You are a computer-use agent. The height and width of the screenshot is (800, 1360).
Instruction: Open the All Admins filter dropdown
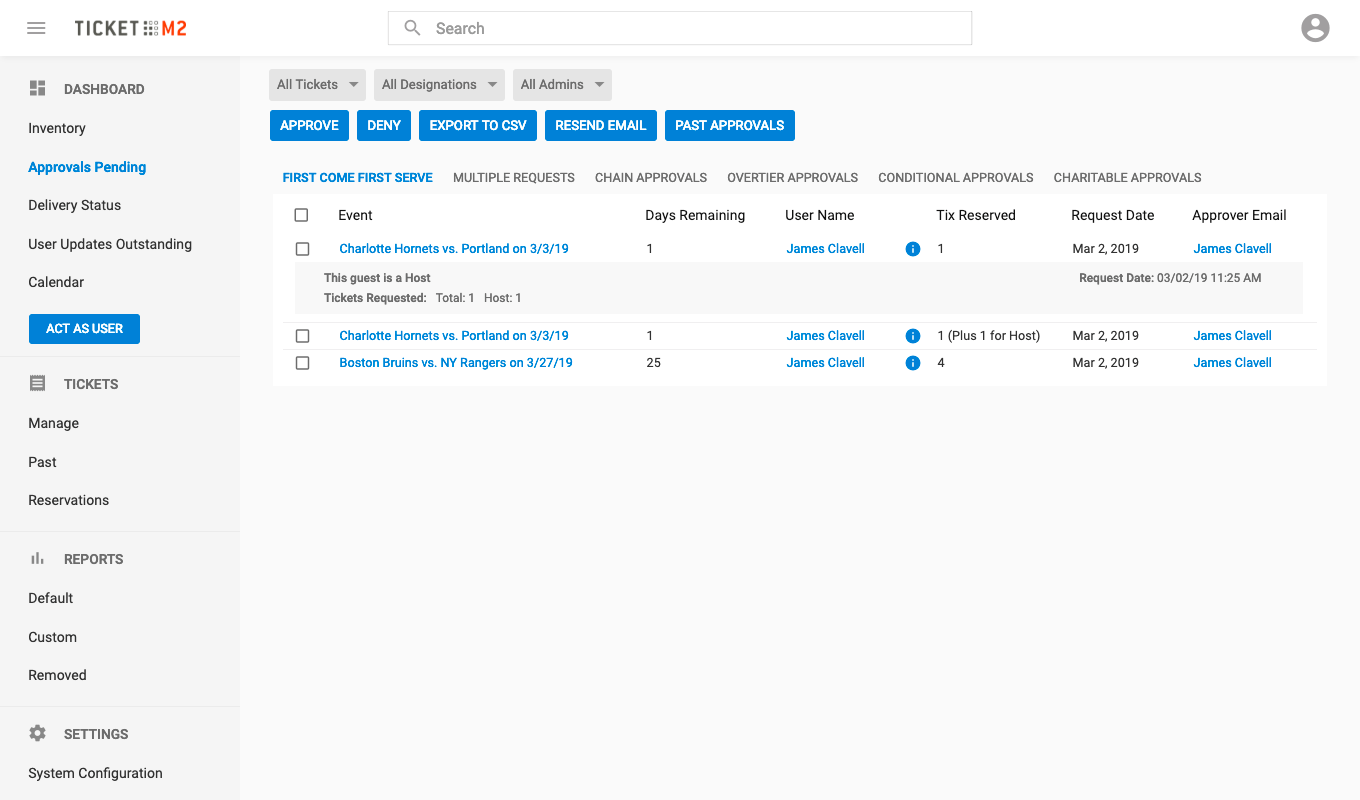coord(562,85)
